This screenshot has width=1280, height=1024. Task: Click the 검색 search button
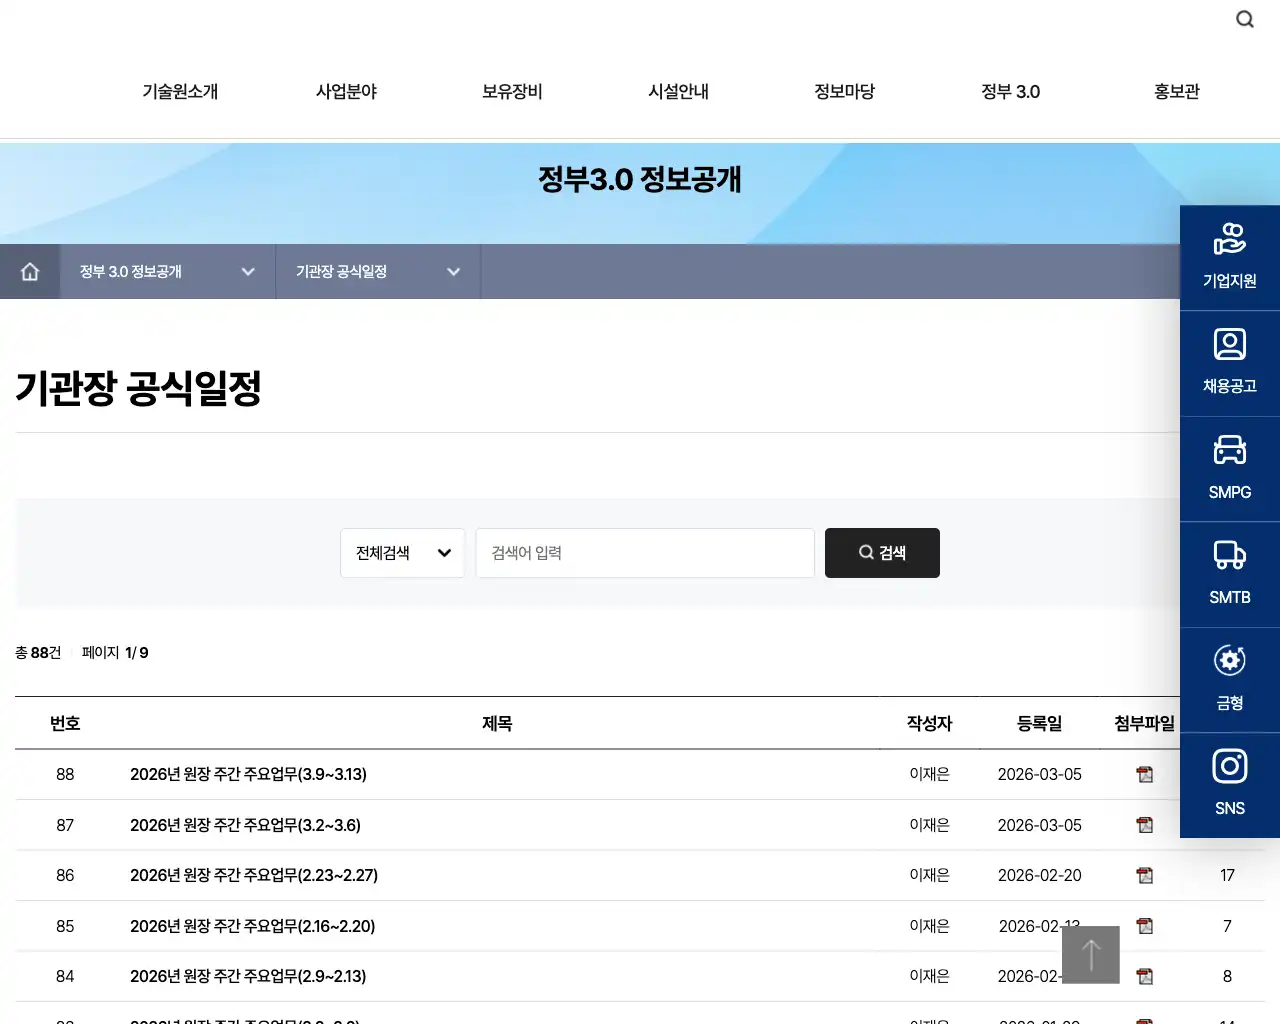[x=882, y=552]
